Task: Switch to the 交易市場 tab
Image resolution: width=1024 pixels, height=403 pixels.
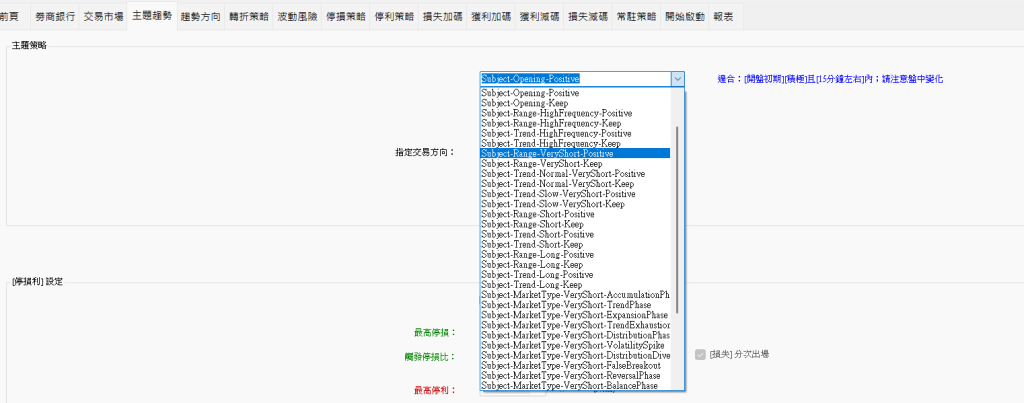Action: click(103, 17)
